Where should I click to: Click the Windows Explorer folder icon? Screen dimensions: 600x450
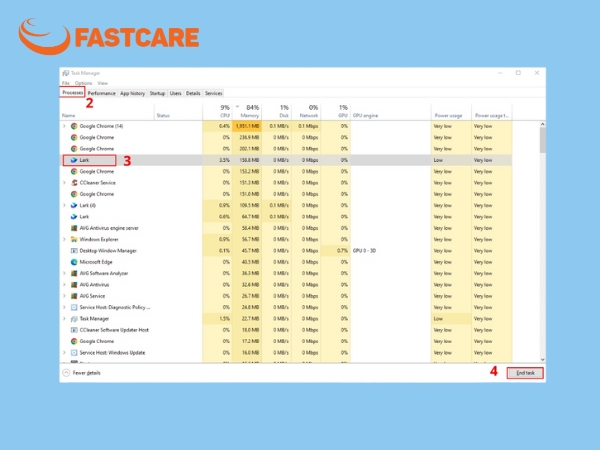(74, 239)
